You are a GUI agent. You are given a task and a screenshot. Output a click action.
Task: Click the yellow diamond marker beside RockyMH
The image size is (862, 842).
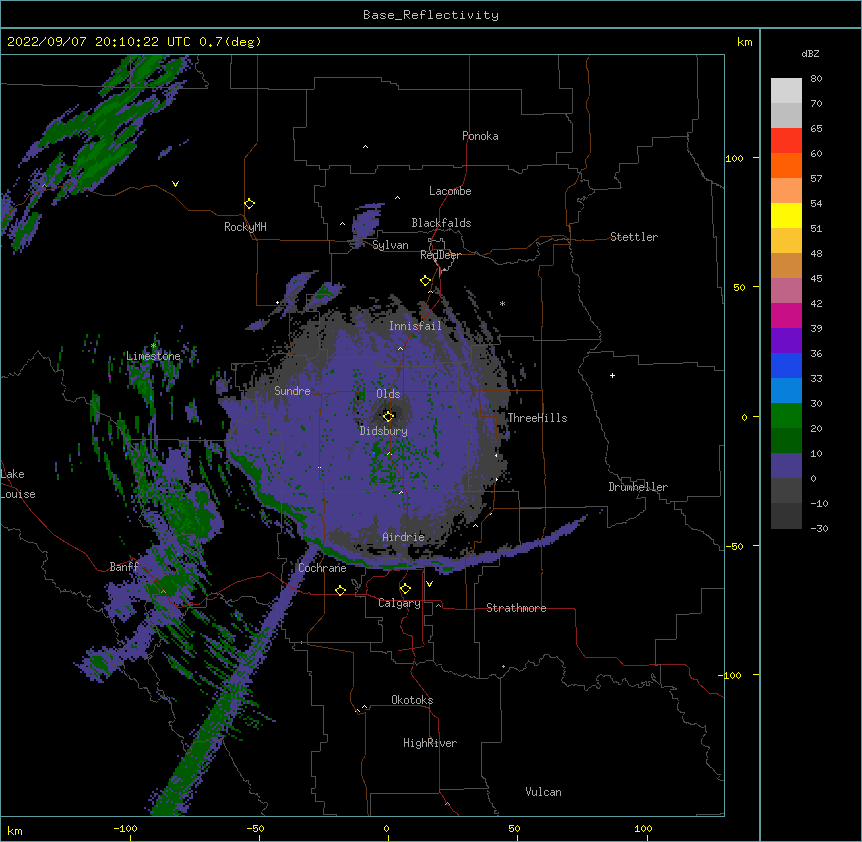[249, 204]
